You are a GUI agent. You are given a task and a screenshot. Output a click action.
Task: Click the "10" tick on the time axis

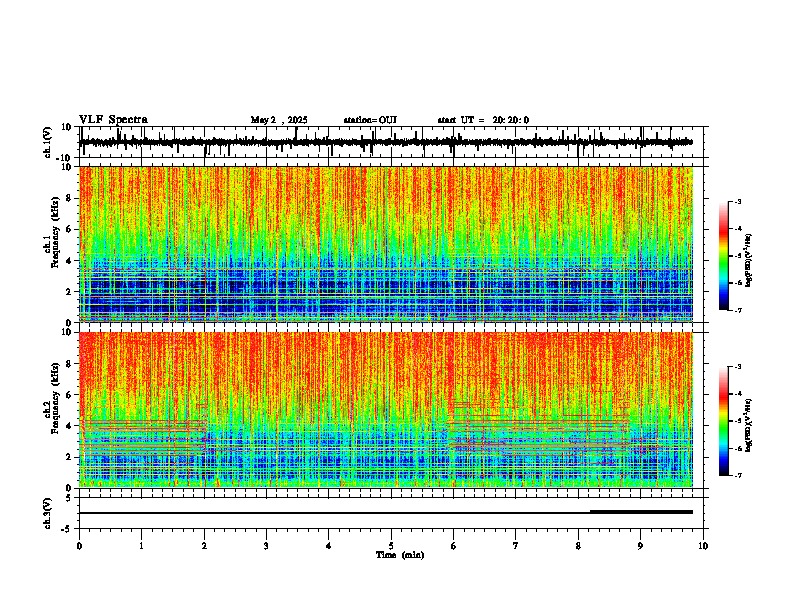[703, 546]
